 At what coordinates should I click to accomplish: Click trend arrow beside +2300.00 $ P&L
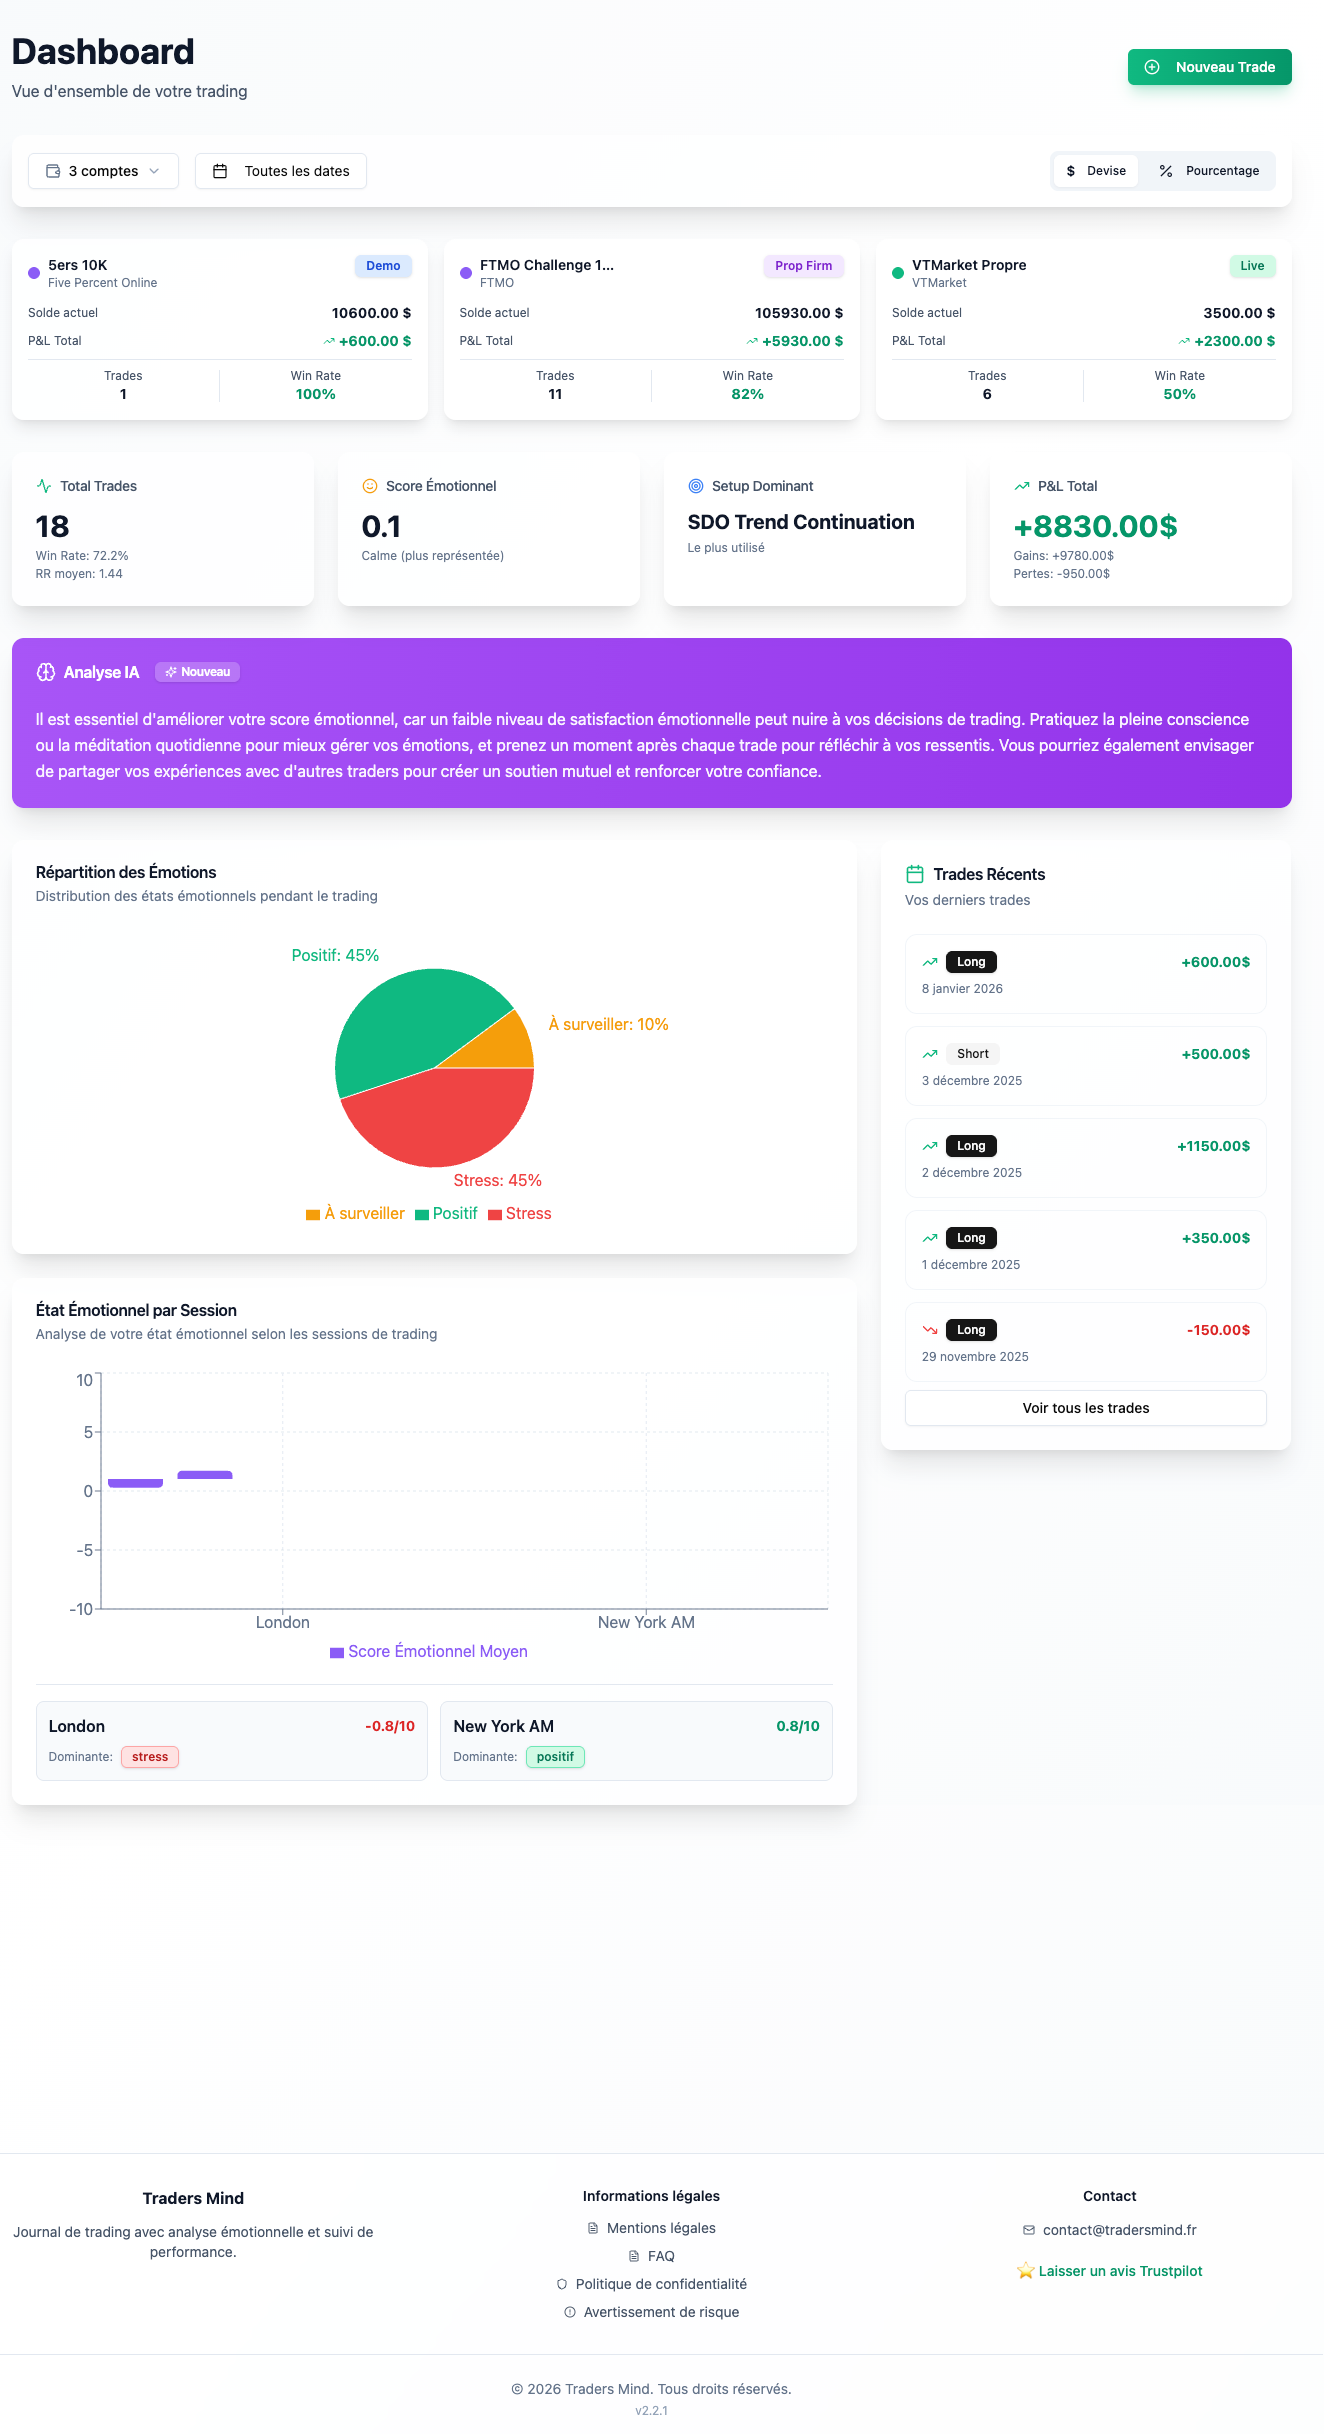click(x=1184, y=342)
